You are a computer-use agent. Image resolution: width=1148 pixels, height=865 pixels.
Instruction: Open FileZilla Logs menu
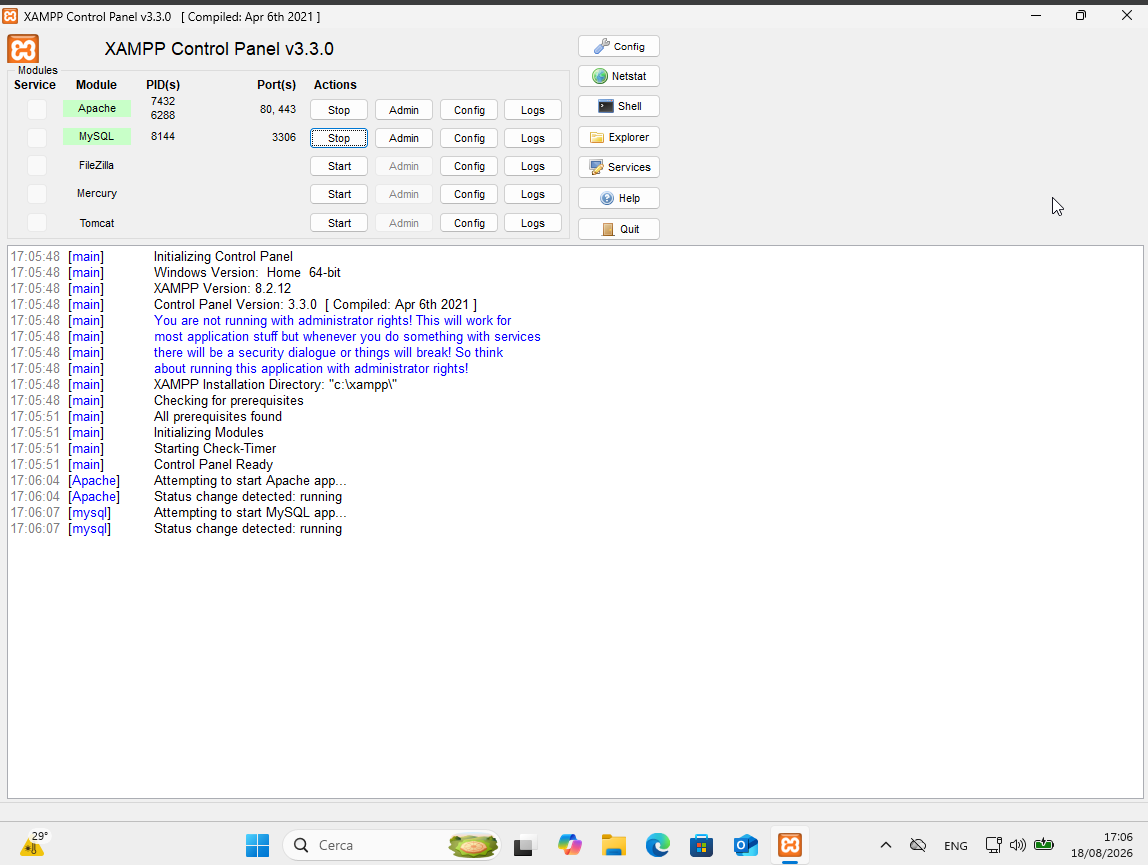(533, 166)
